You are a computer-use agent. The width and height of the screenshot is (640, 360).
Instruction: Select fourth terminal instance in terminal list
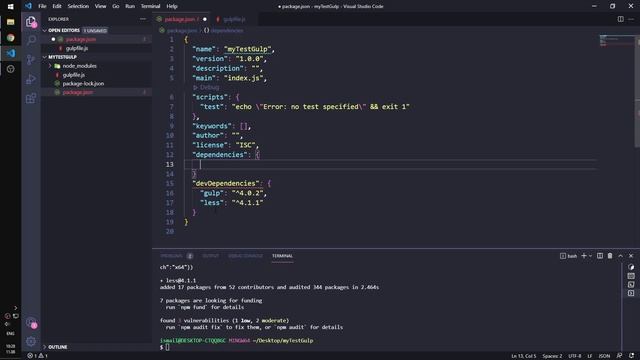pos(631,293)
